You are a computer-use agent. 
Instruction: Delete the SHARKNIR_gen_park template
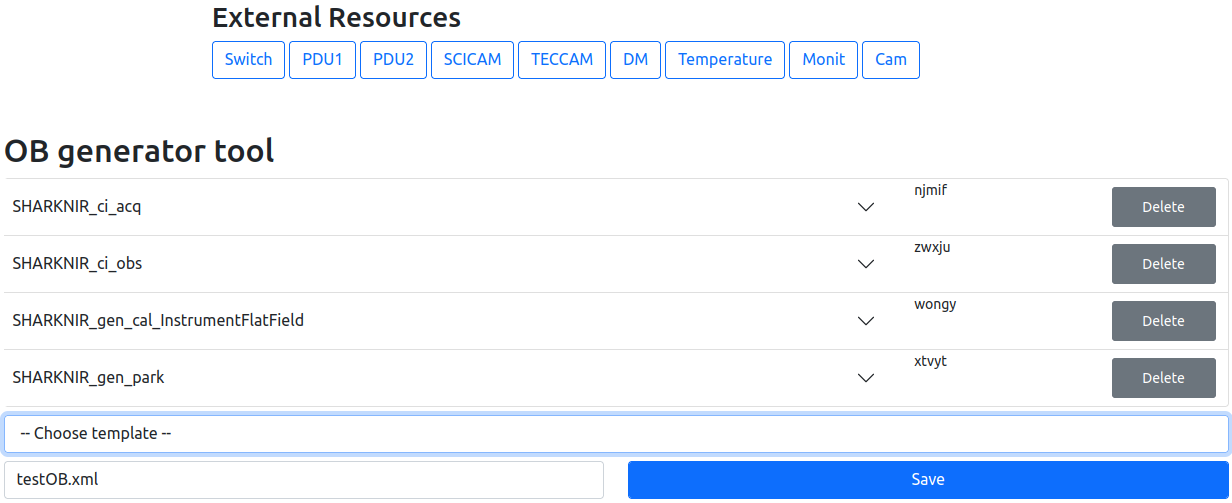coord(1163,378)
